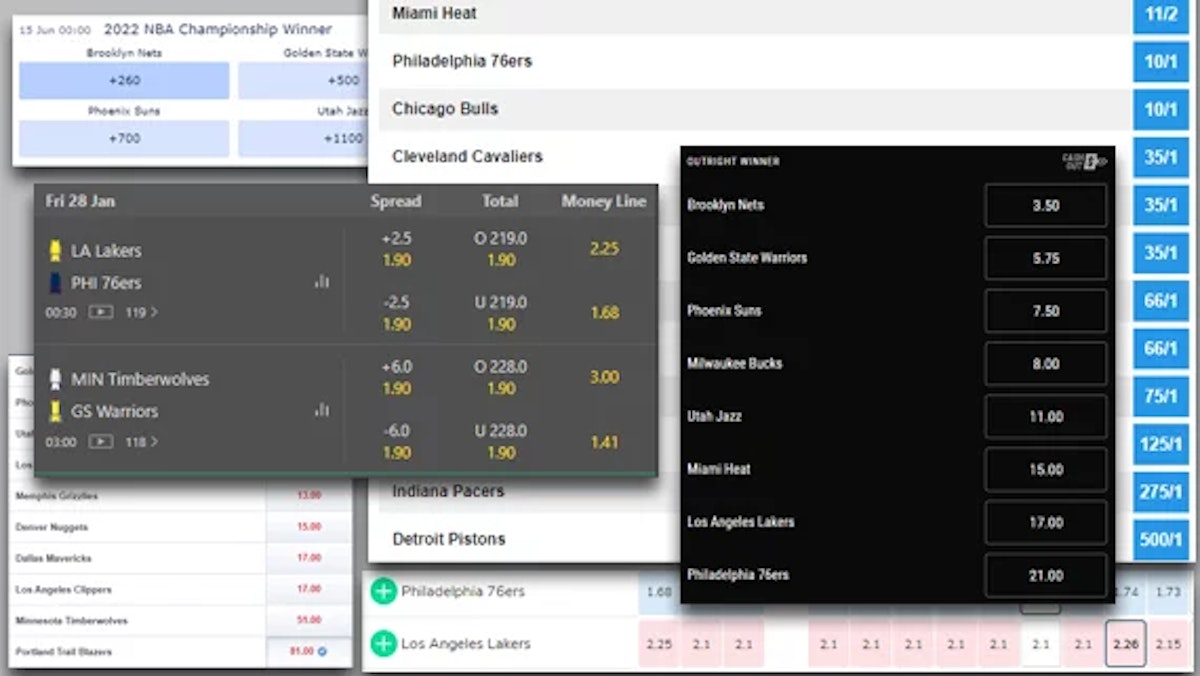Image resolution: width=1200 pixels, height=676 pixels.
Task: Open match stats for PHI 76ers game
Action: coord(321,283)
